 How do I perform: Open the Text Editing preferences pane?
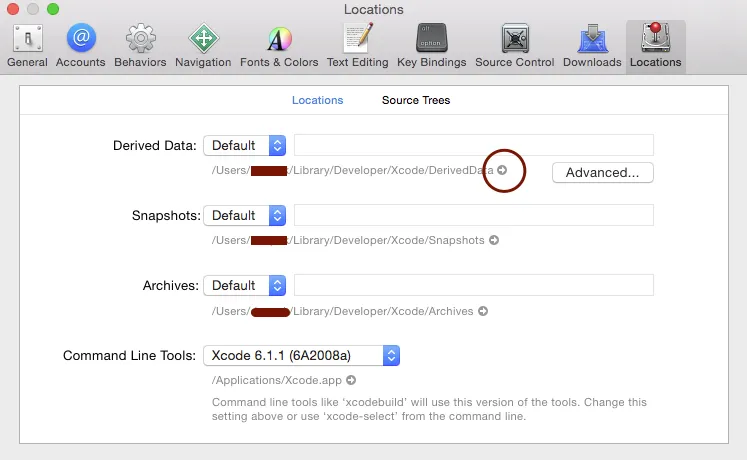(357, 46)
